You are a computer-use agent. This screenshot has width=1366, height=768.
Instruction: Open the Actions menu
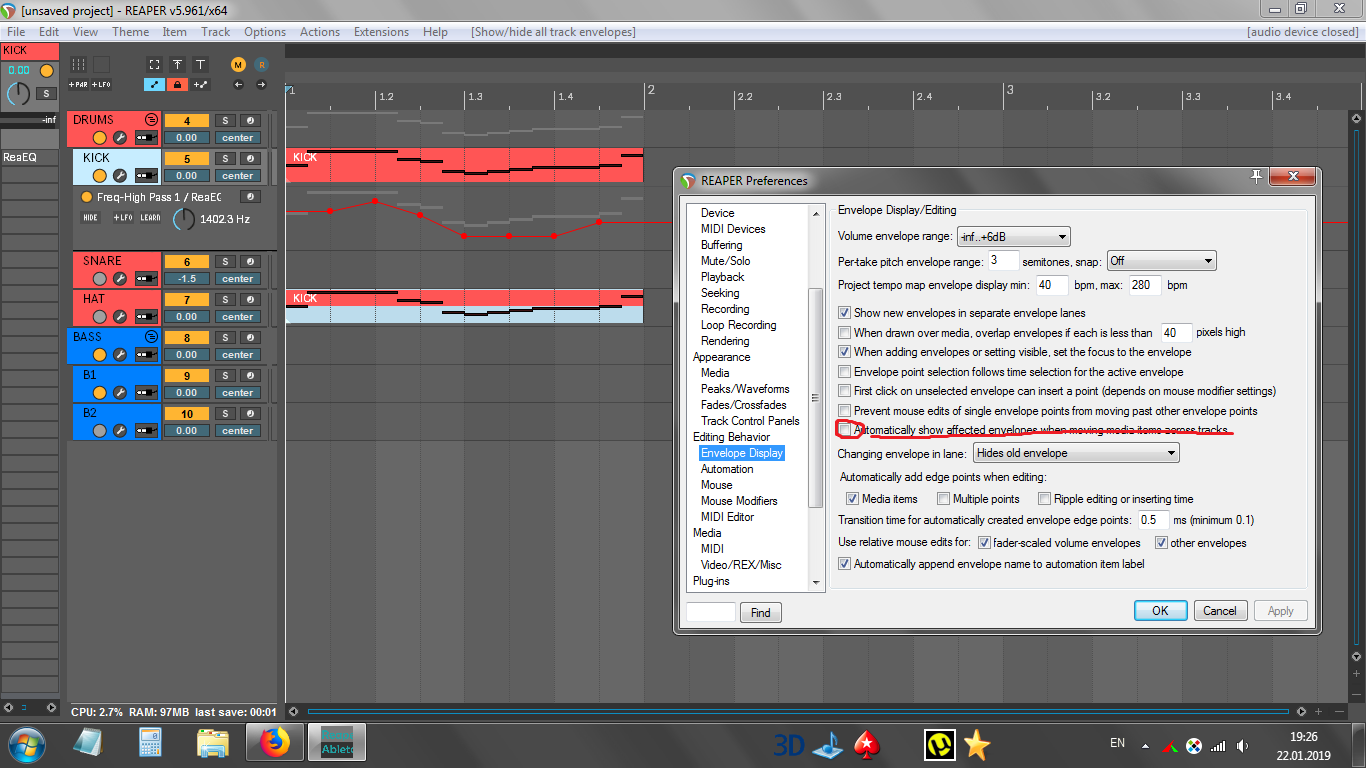[320, 32]
